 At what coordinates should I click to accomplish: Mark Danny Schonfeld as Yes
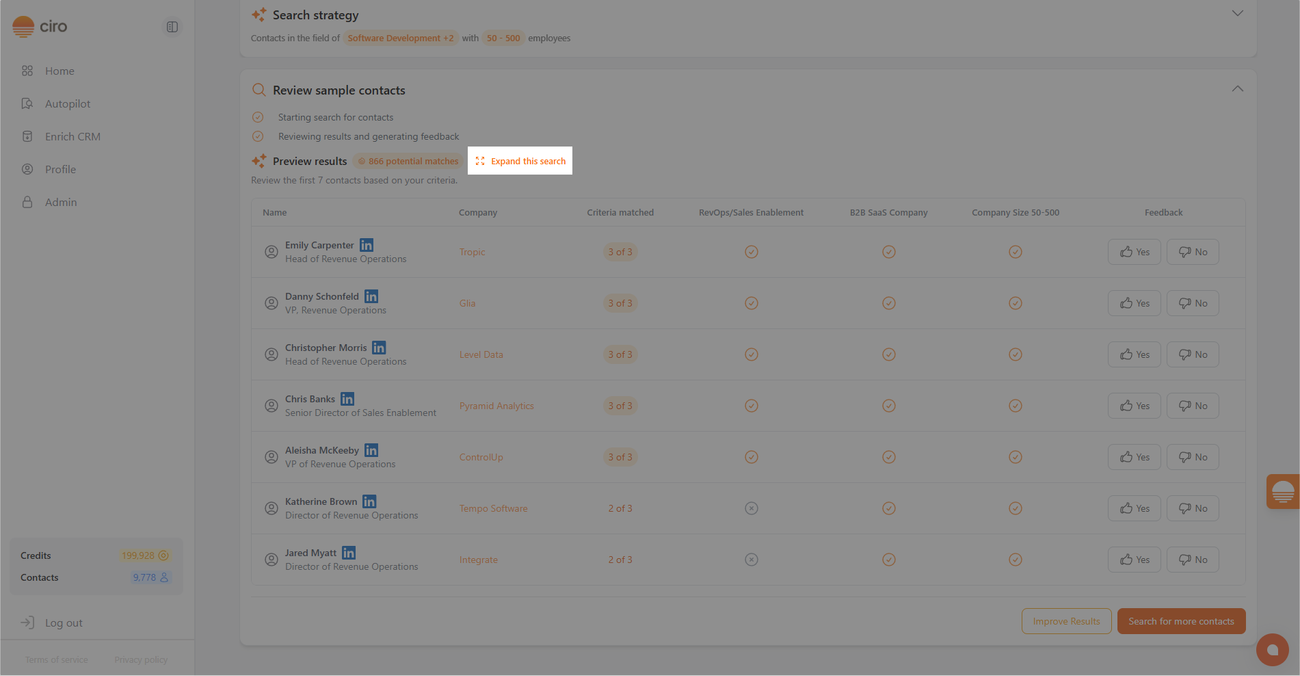click(x=1134, y=303)
